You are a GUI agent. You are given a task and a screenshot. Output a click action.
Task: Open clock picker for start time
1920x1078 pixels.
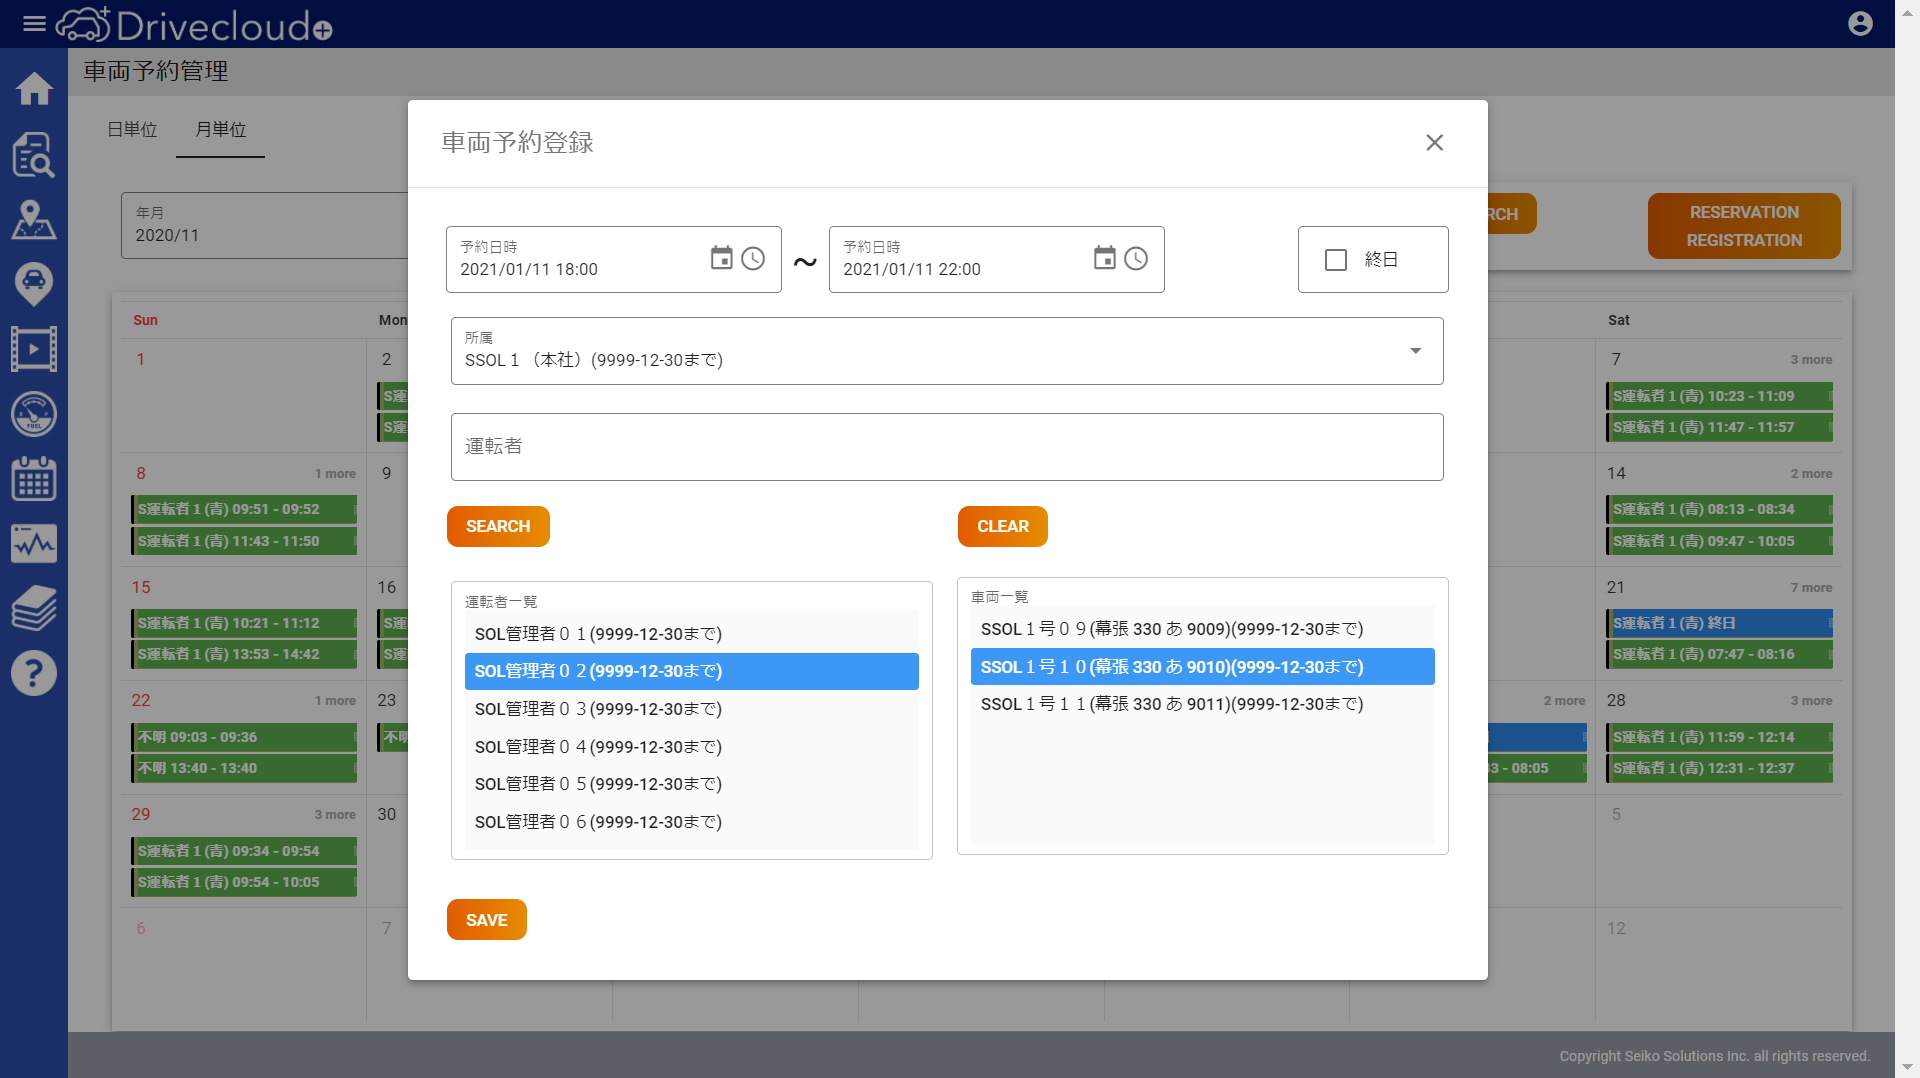pos(753,258)
